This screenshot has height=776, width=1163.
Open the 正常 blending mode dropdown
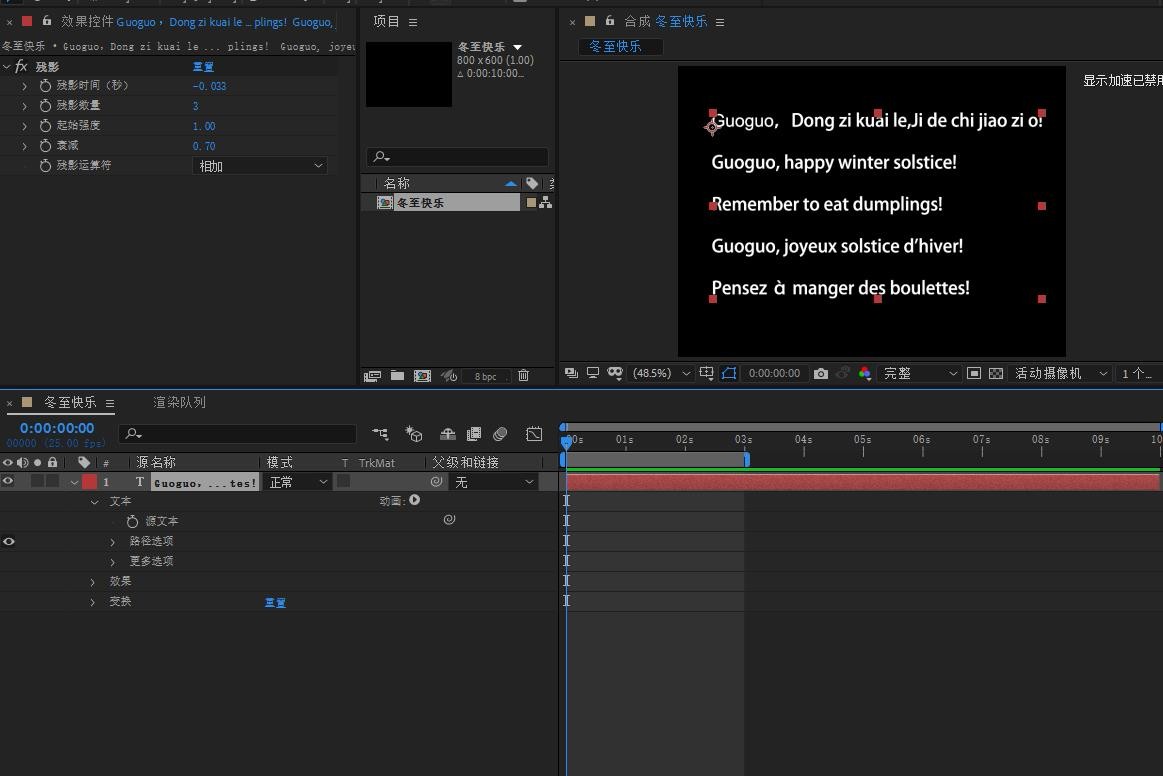click(298, 482)
